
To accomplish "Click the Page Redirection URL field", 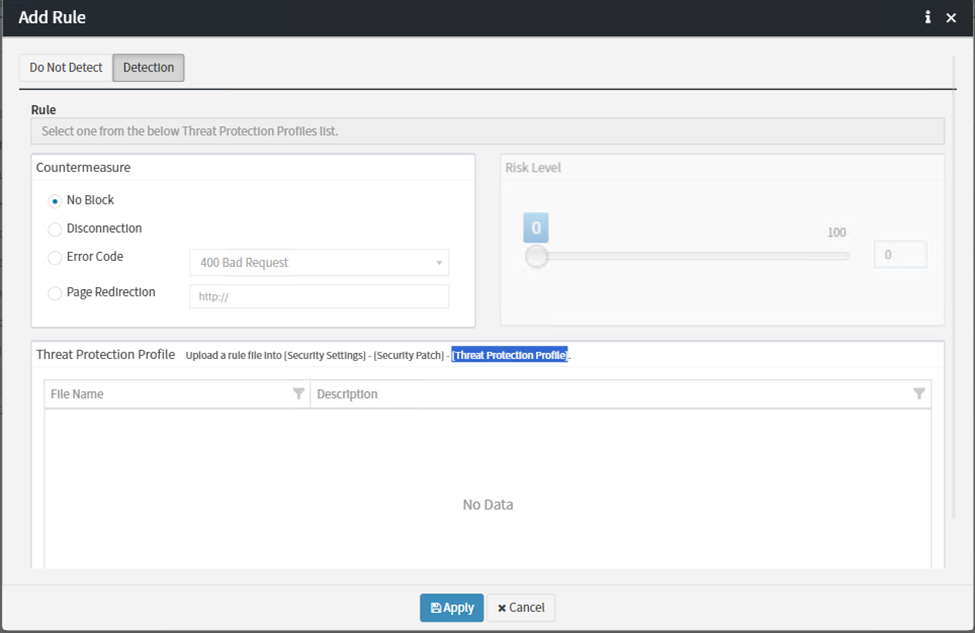I will coord(318,297).
